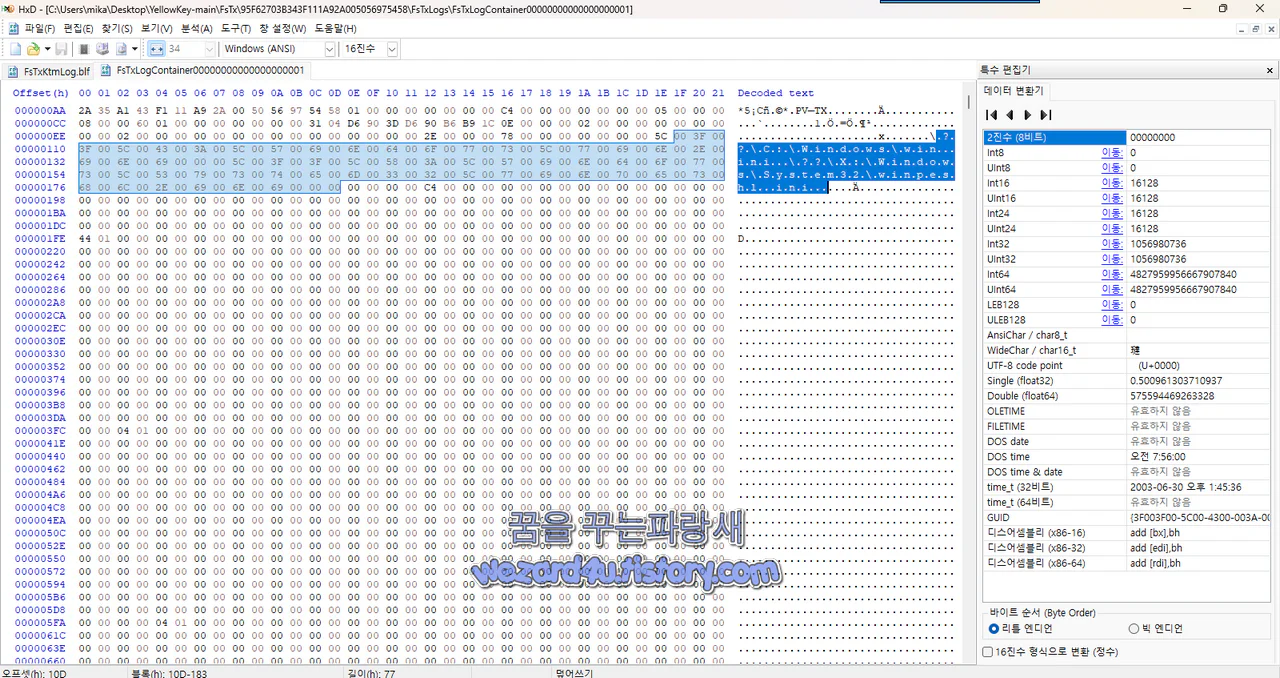Viewport: 1280px width, 678px height.
Task: Expand the Open icon's recent files arrow
Action: tap(46, 49)
